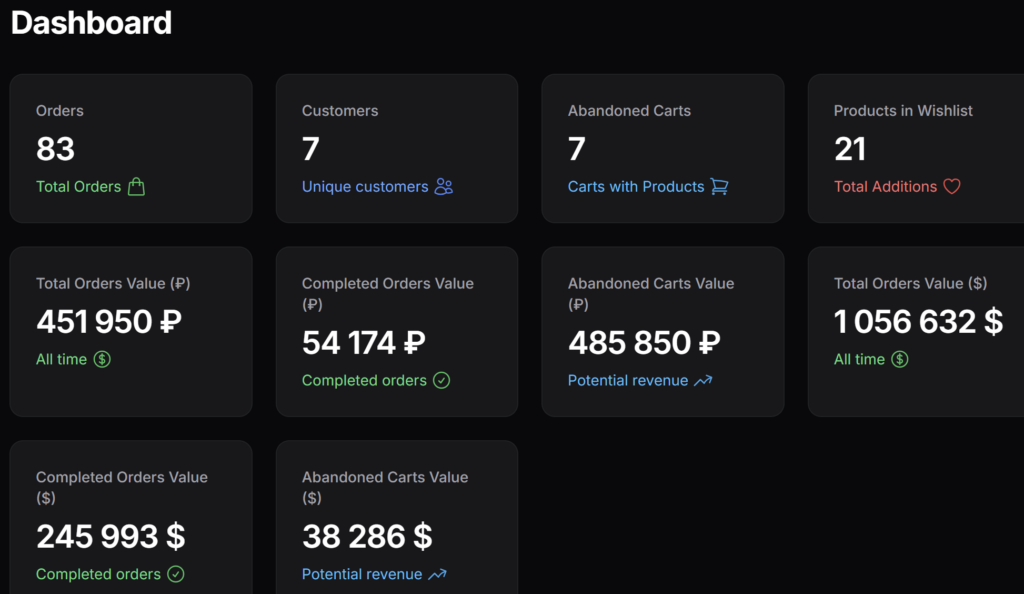Click the checkmark icon in Completed Orders Value (₽) card

[x=442, y=381]
